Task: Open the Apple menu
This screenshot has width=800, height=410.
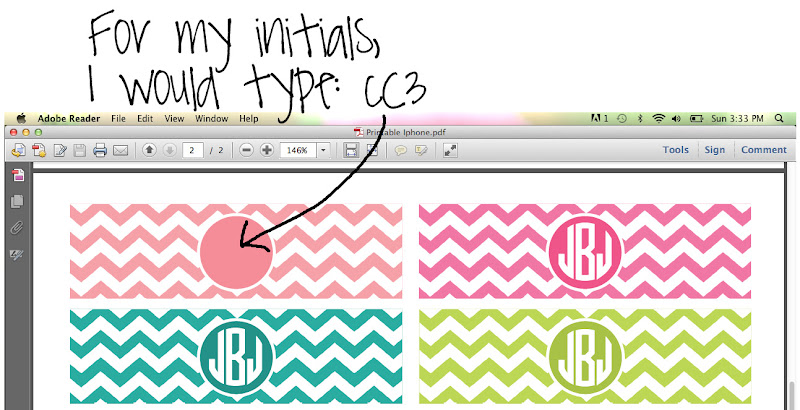Action: [21, 118]
